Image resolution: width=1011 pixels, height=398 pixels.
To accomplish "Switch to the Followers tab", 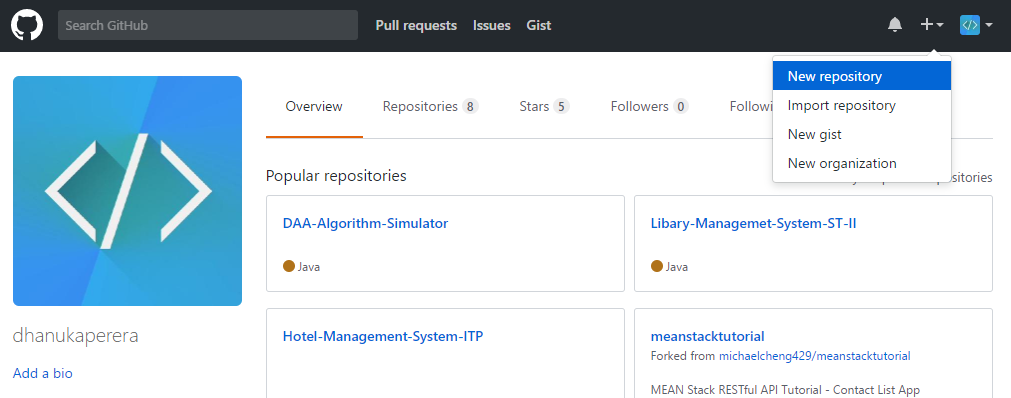I will (649, 106).
